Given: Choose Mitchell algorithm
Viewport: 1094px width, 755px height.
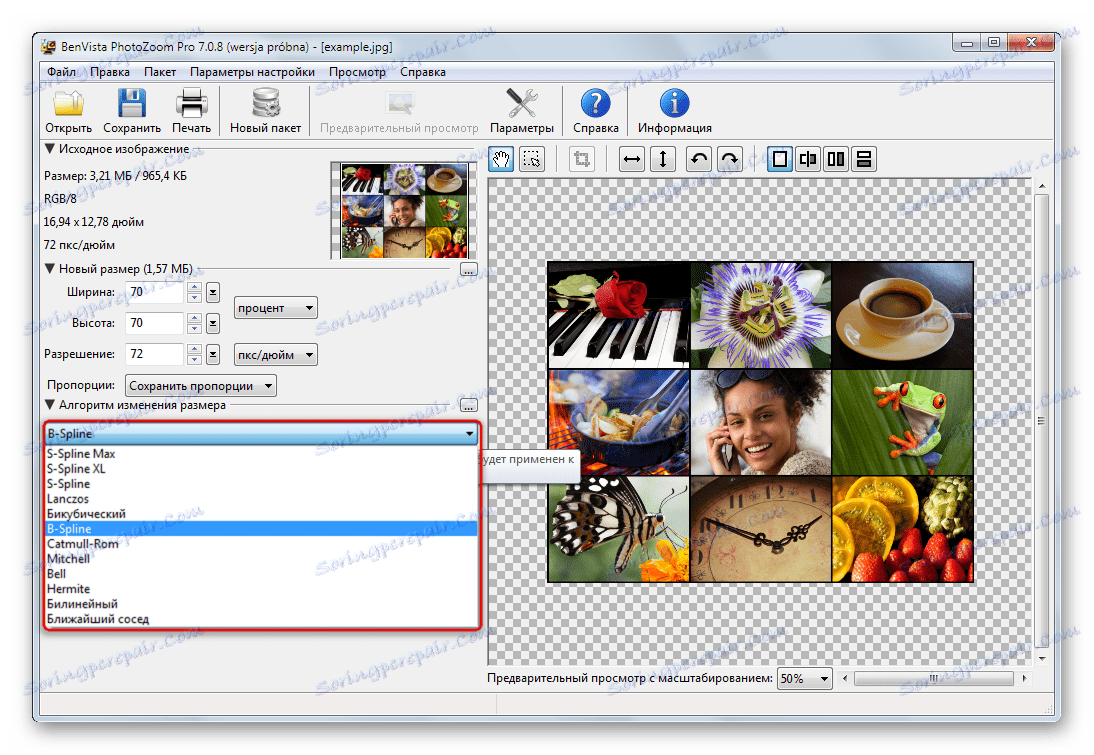Looking at the screenshot, I should click(x=262, y=559).
